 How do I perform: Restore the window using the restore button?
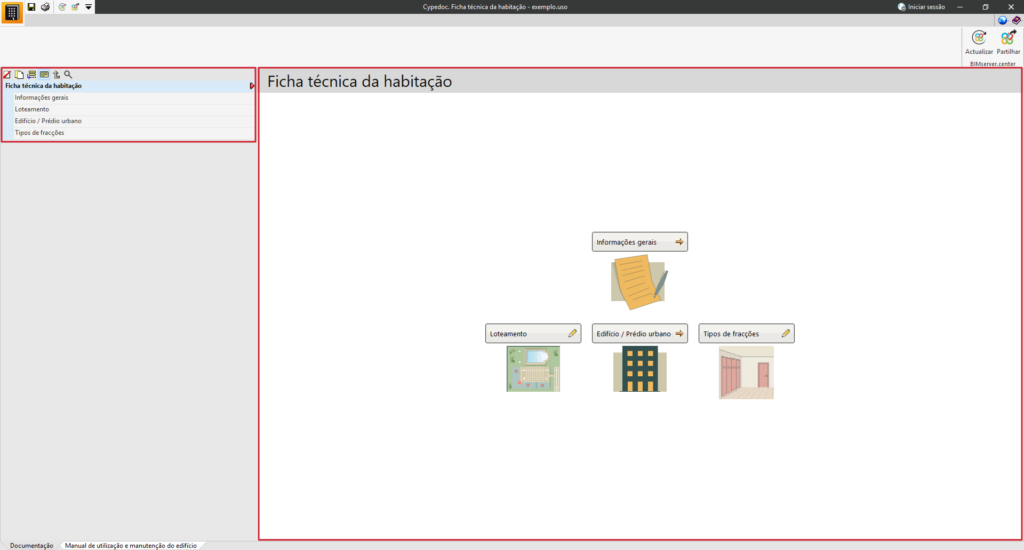click(x=985, y=7)
